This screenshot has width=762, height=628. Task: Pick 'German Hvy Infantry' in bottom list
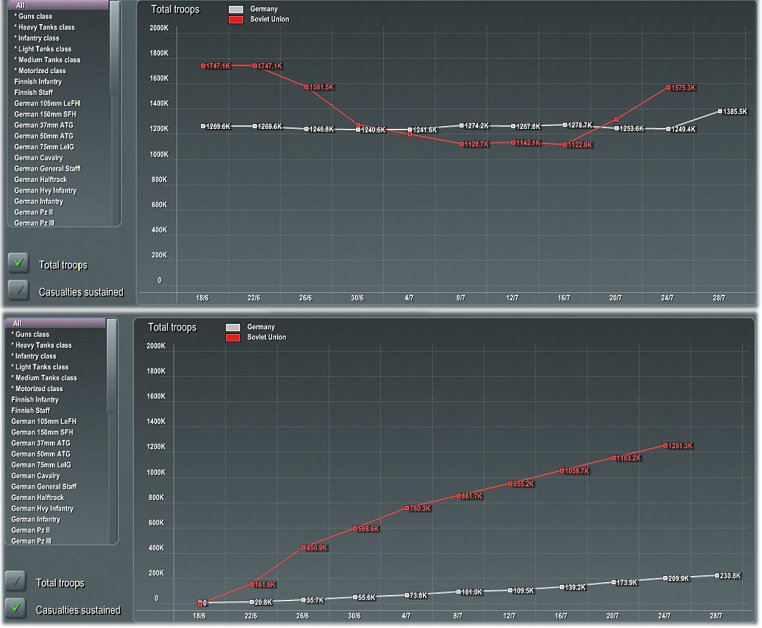(42, 508)
